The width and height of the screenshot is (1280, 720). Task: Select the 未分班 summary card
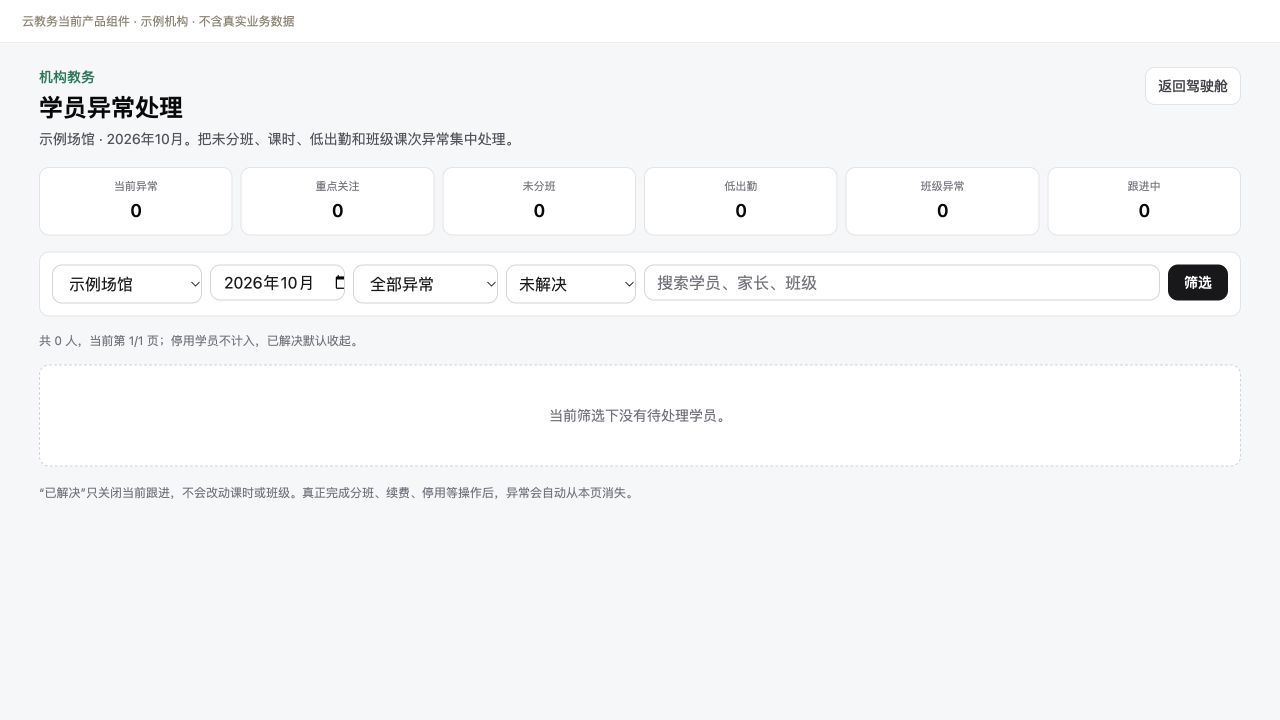539,201
